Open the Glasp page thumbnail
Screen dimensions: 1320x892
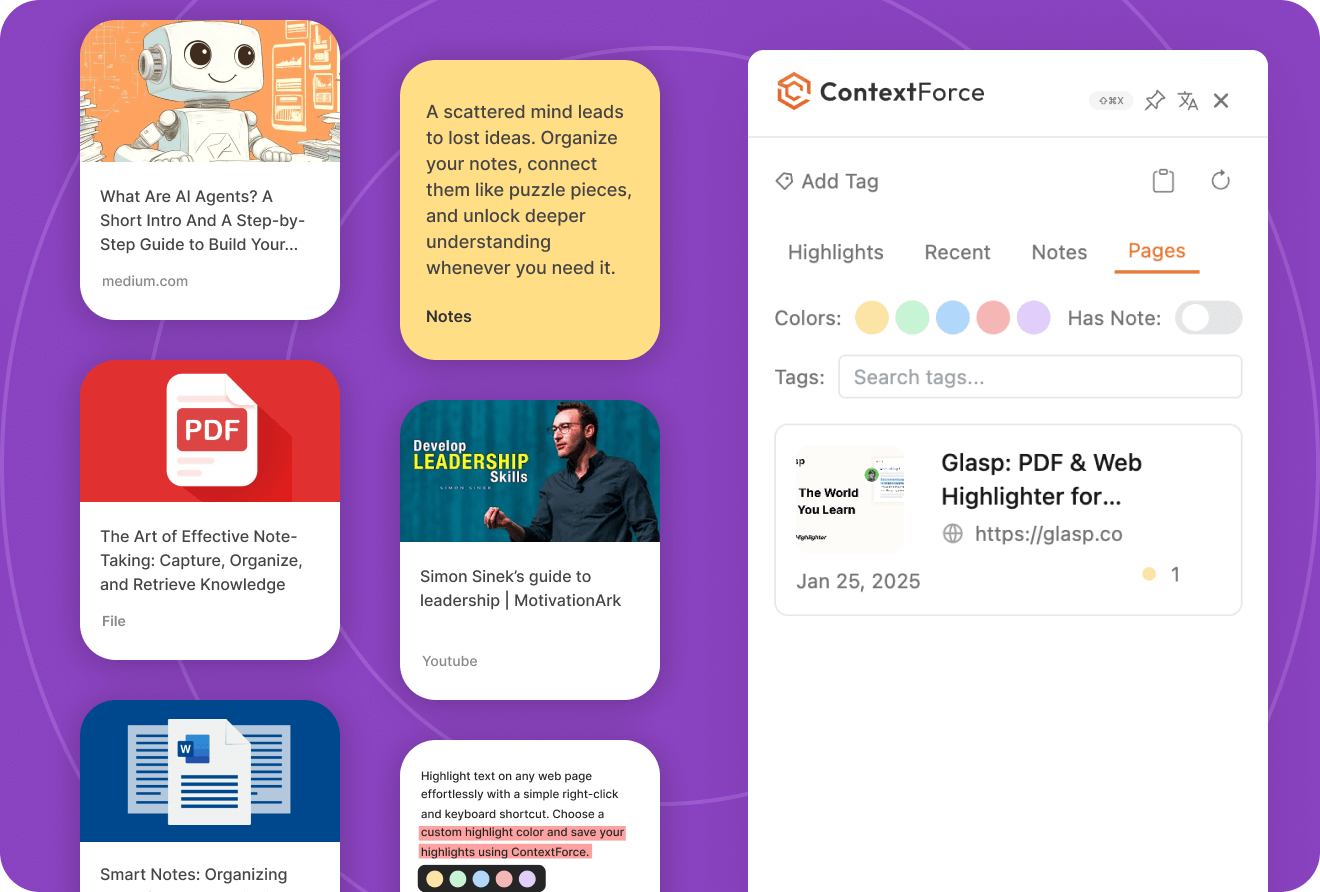pyautogui.click(x=850, y=499)
